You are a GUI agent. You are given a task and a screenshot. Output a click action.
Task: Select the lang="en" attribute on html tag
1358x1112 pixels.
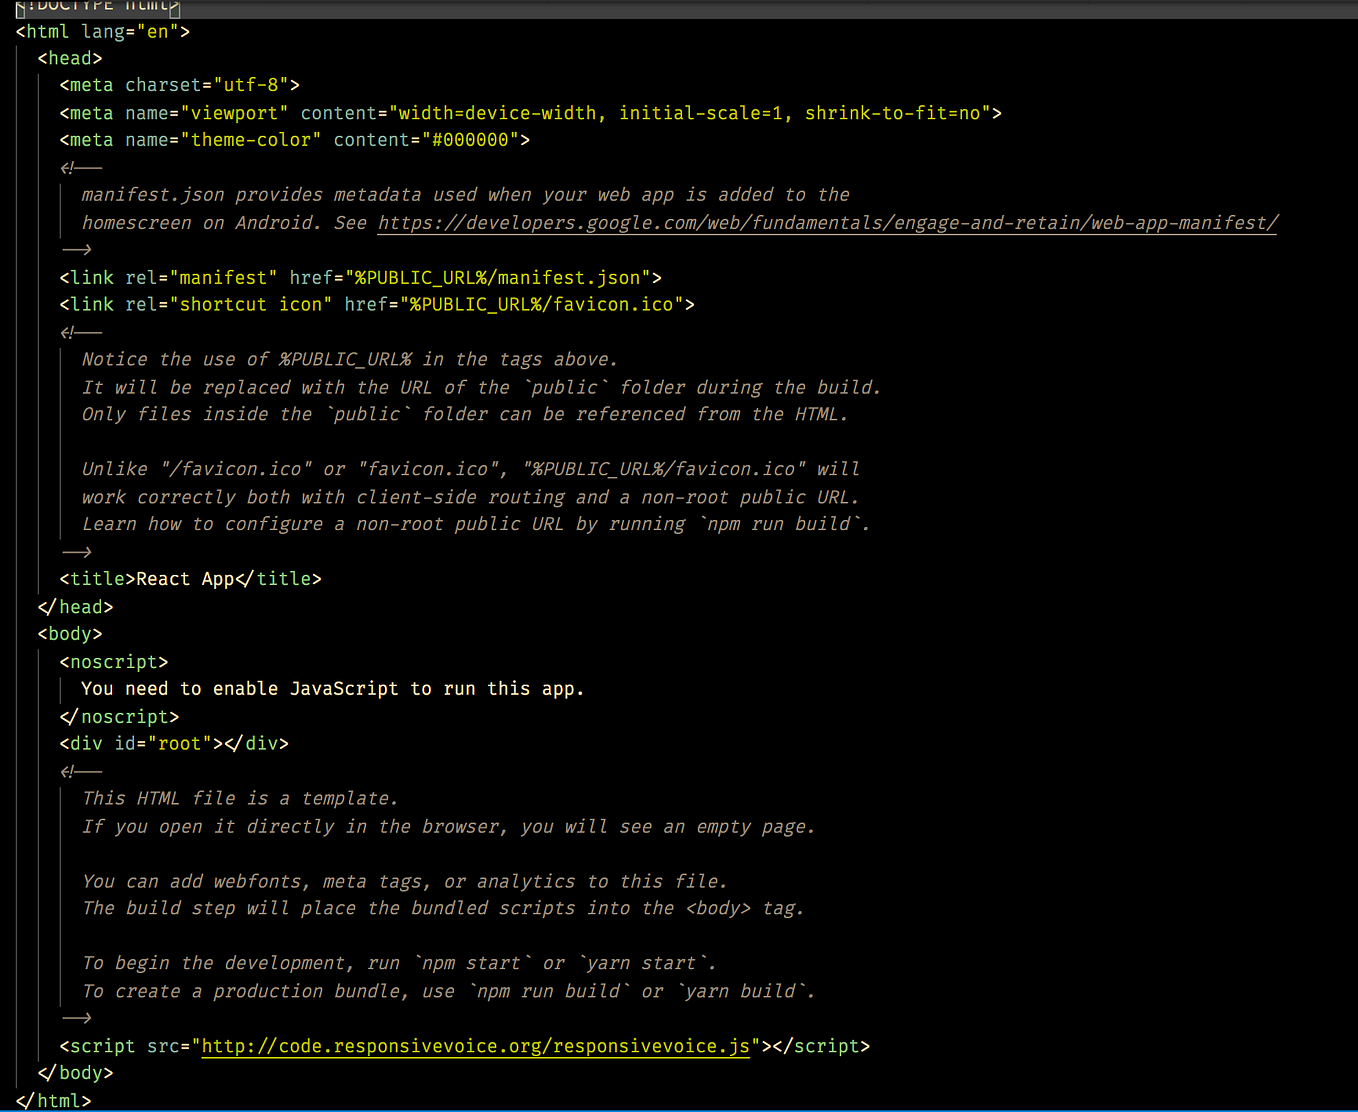coord(130,31)
